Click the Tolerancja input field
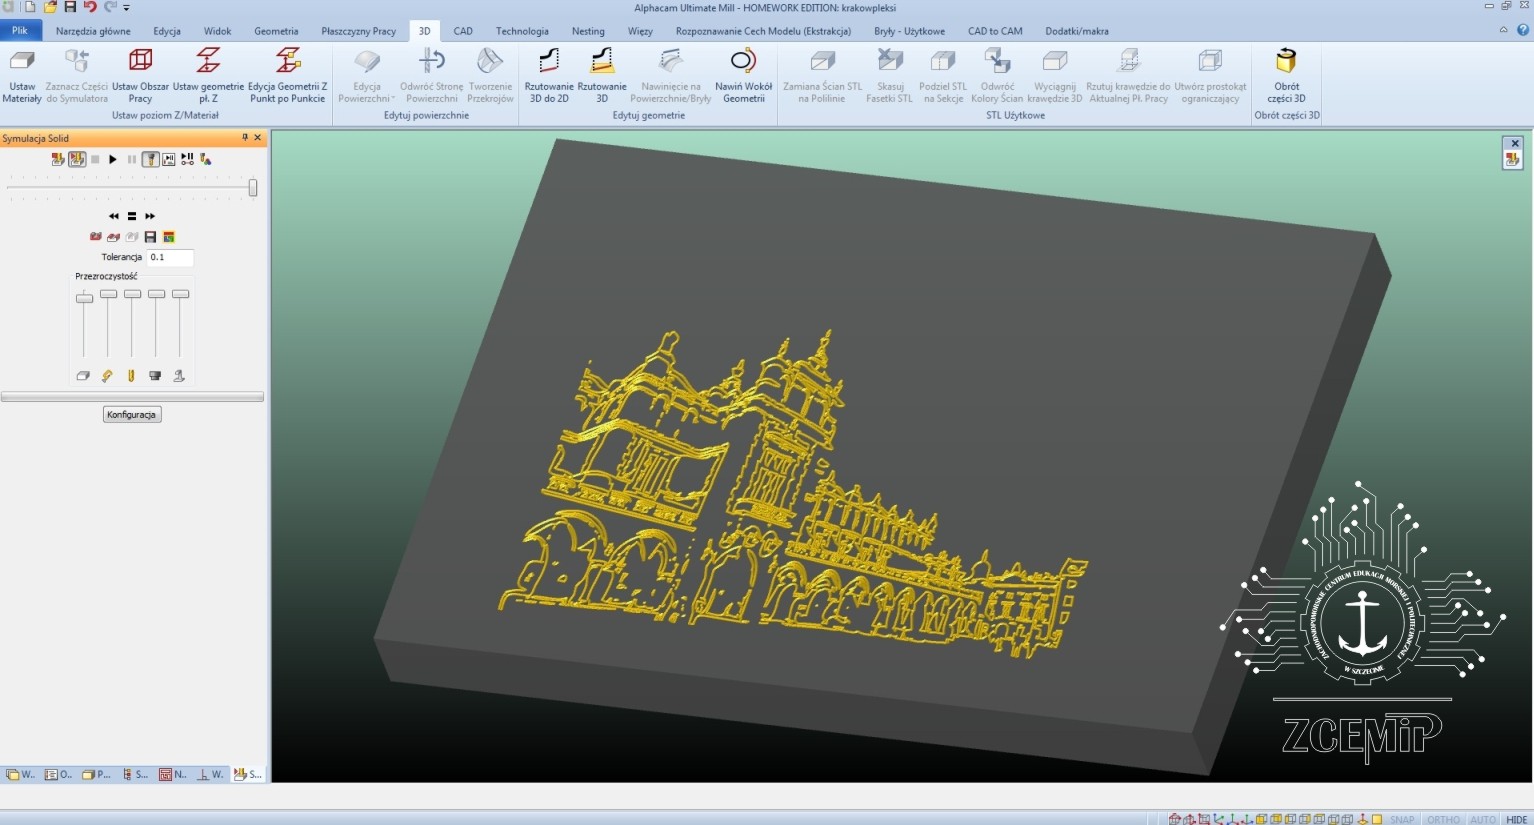1534x825 pixels. click(x=170, y=257)
